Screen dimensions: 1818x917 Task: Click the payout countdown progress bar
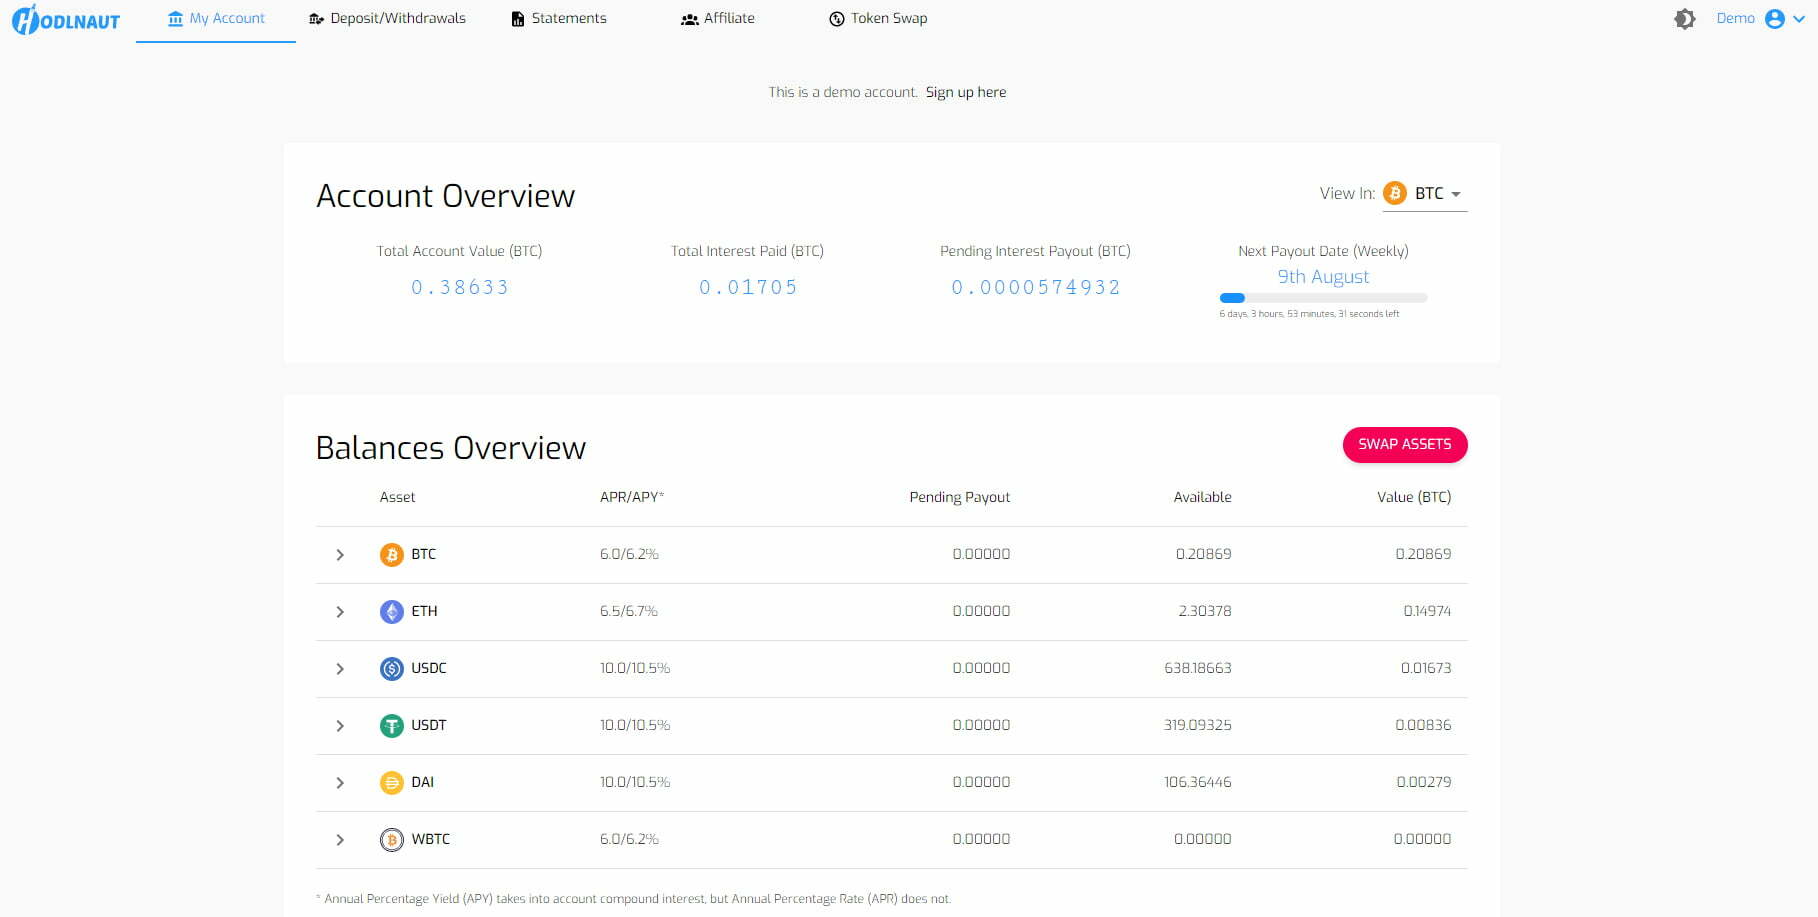[1323, 297]
